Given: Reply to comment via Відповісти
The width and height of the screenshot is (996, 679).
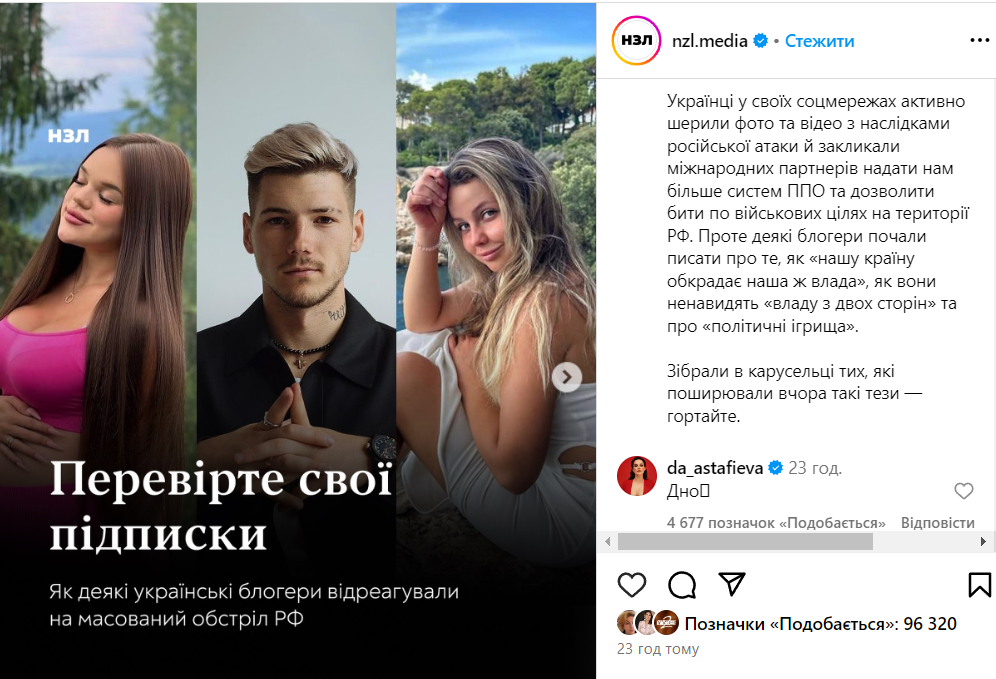Looking at the screenshot, I should [x=938, y=523].
